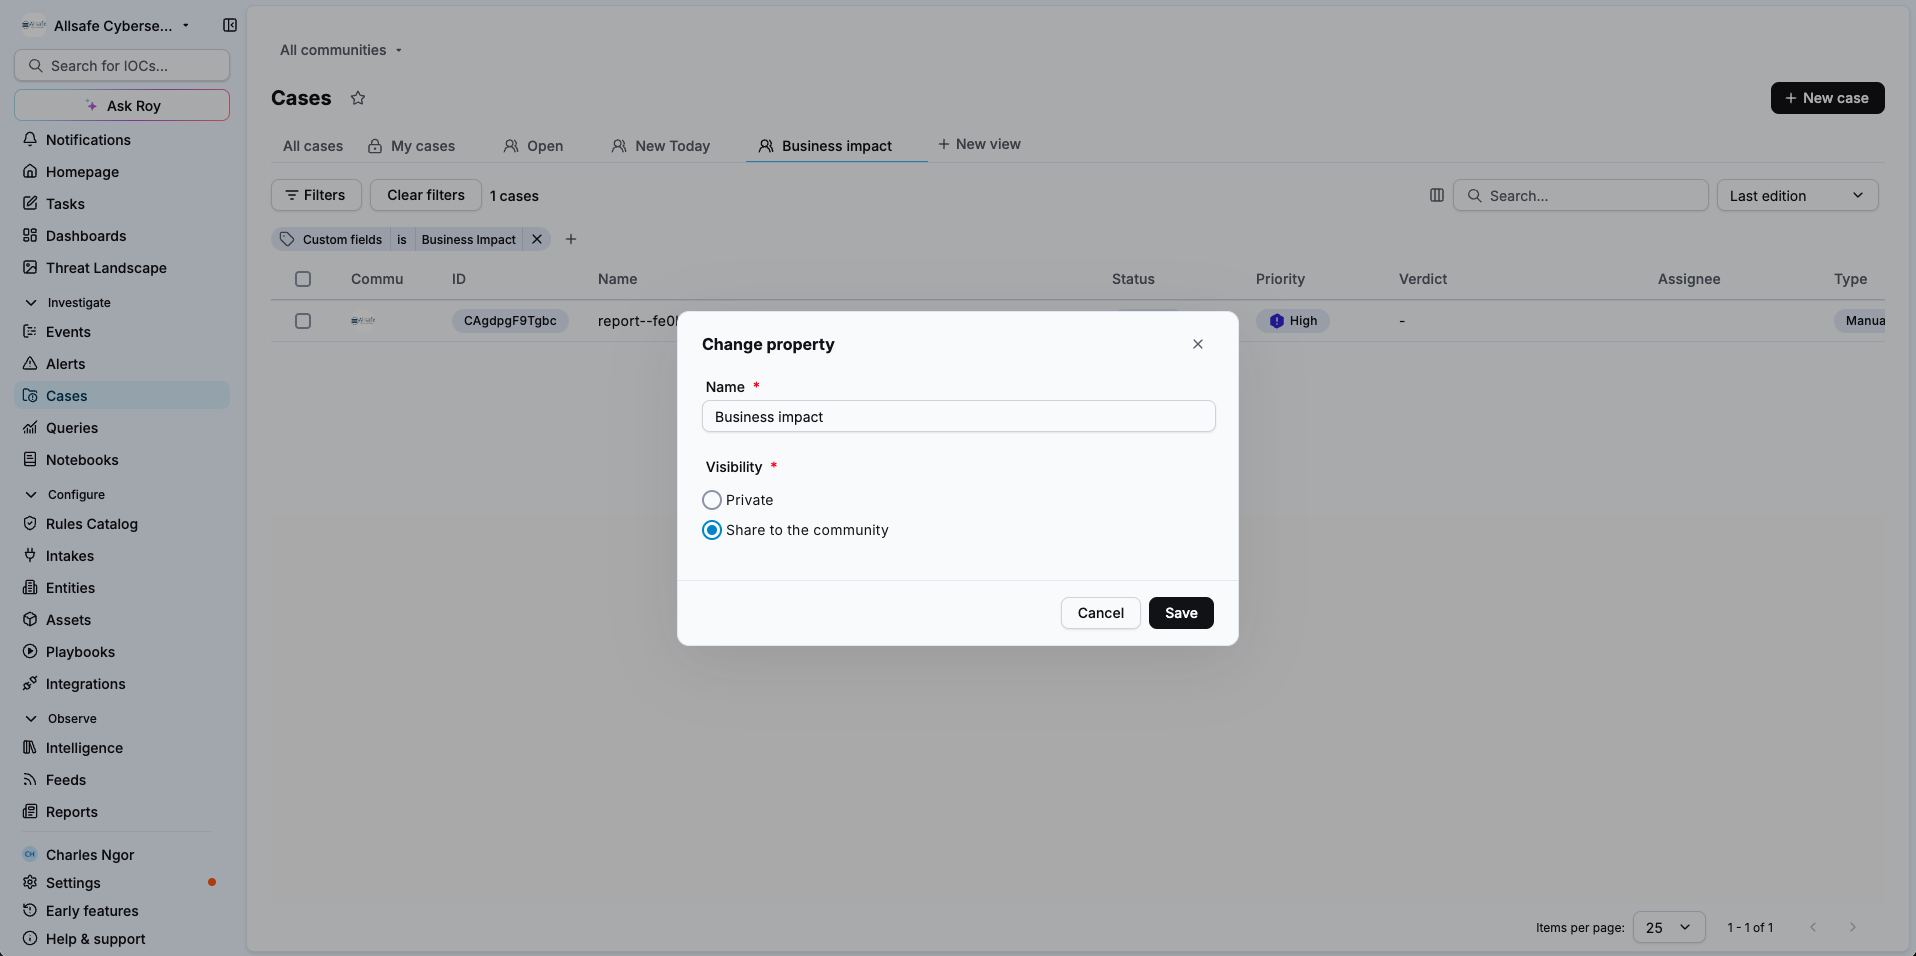
Task: Remove the Business Impact filter chip
Action: click(537, 239)
